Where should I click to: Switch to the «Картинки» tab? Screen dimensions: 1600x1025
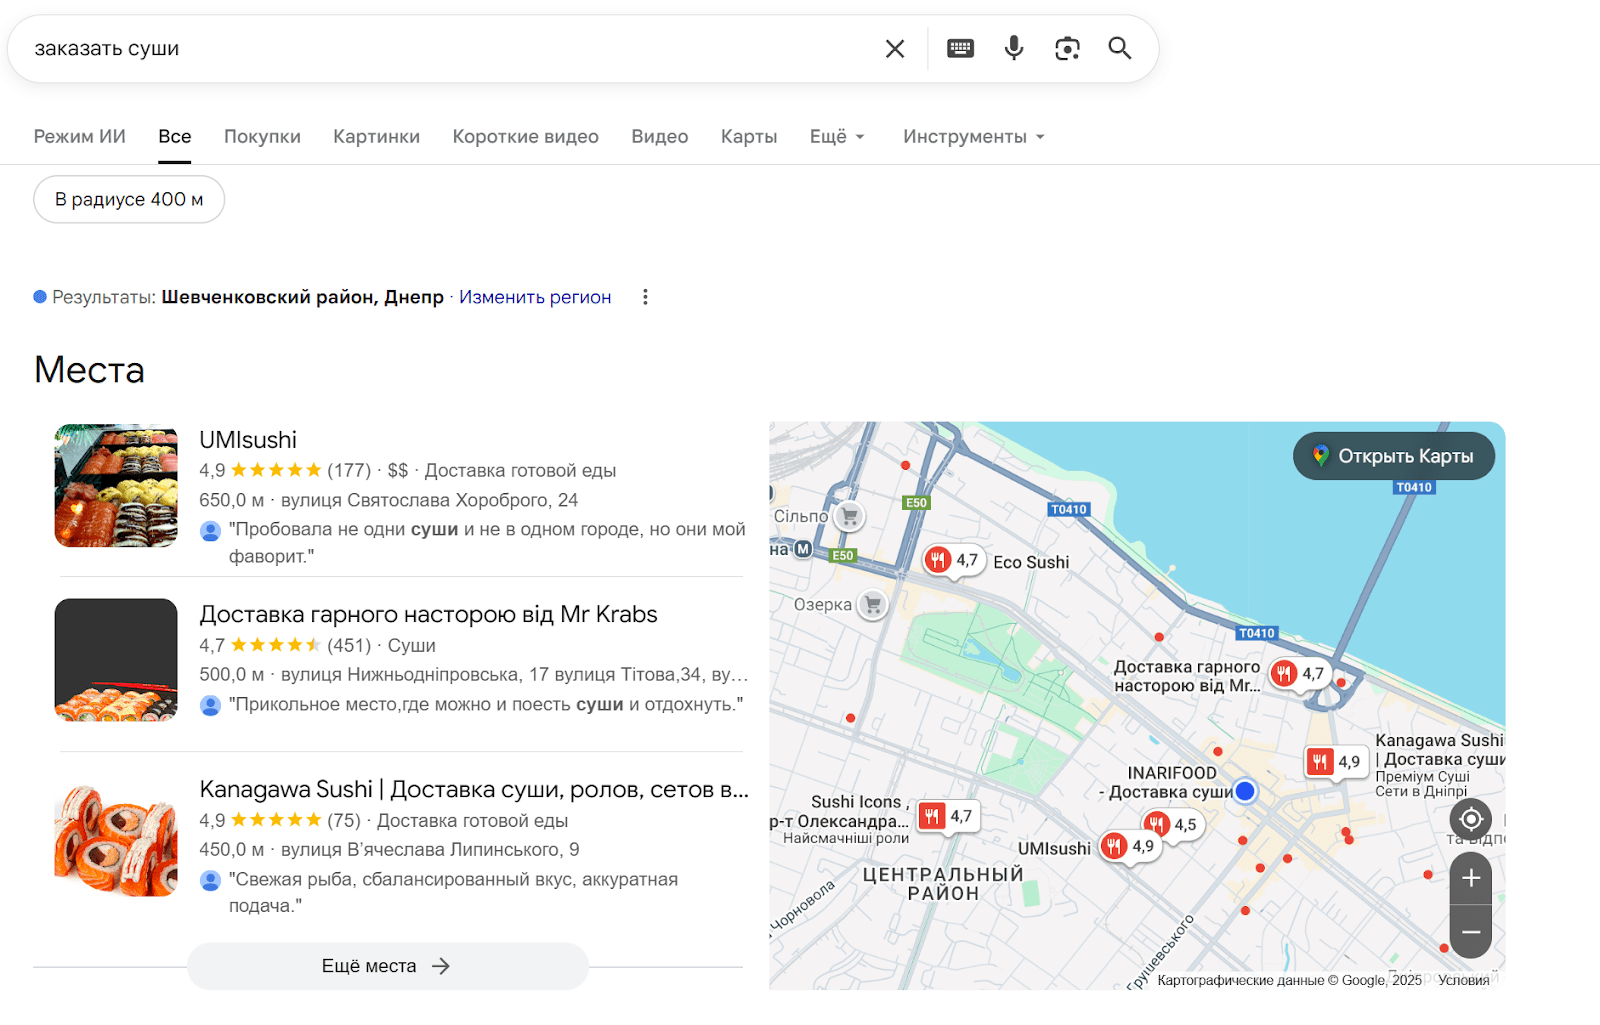[x=376, y=136]
